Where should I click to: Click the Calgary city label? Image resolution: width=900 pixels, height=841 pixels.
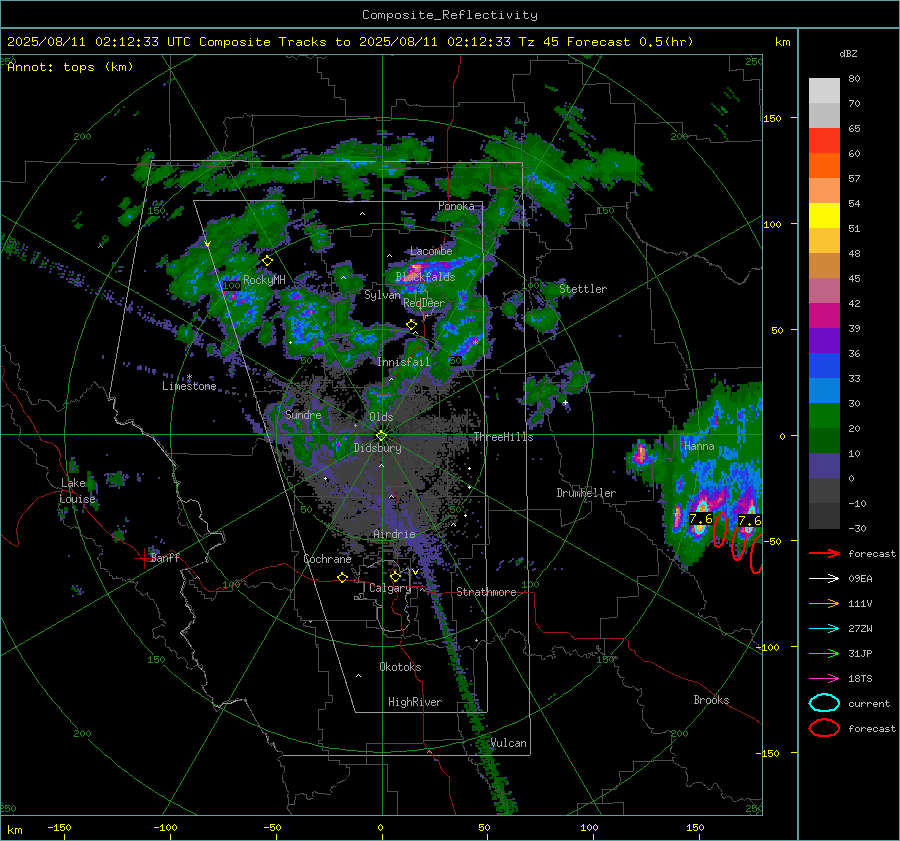tap(390, 588)
